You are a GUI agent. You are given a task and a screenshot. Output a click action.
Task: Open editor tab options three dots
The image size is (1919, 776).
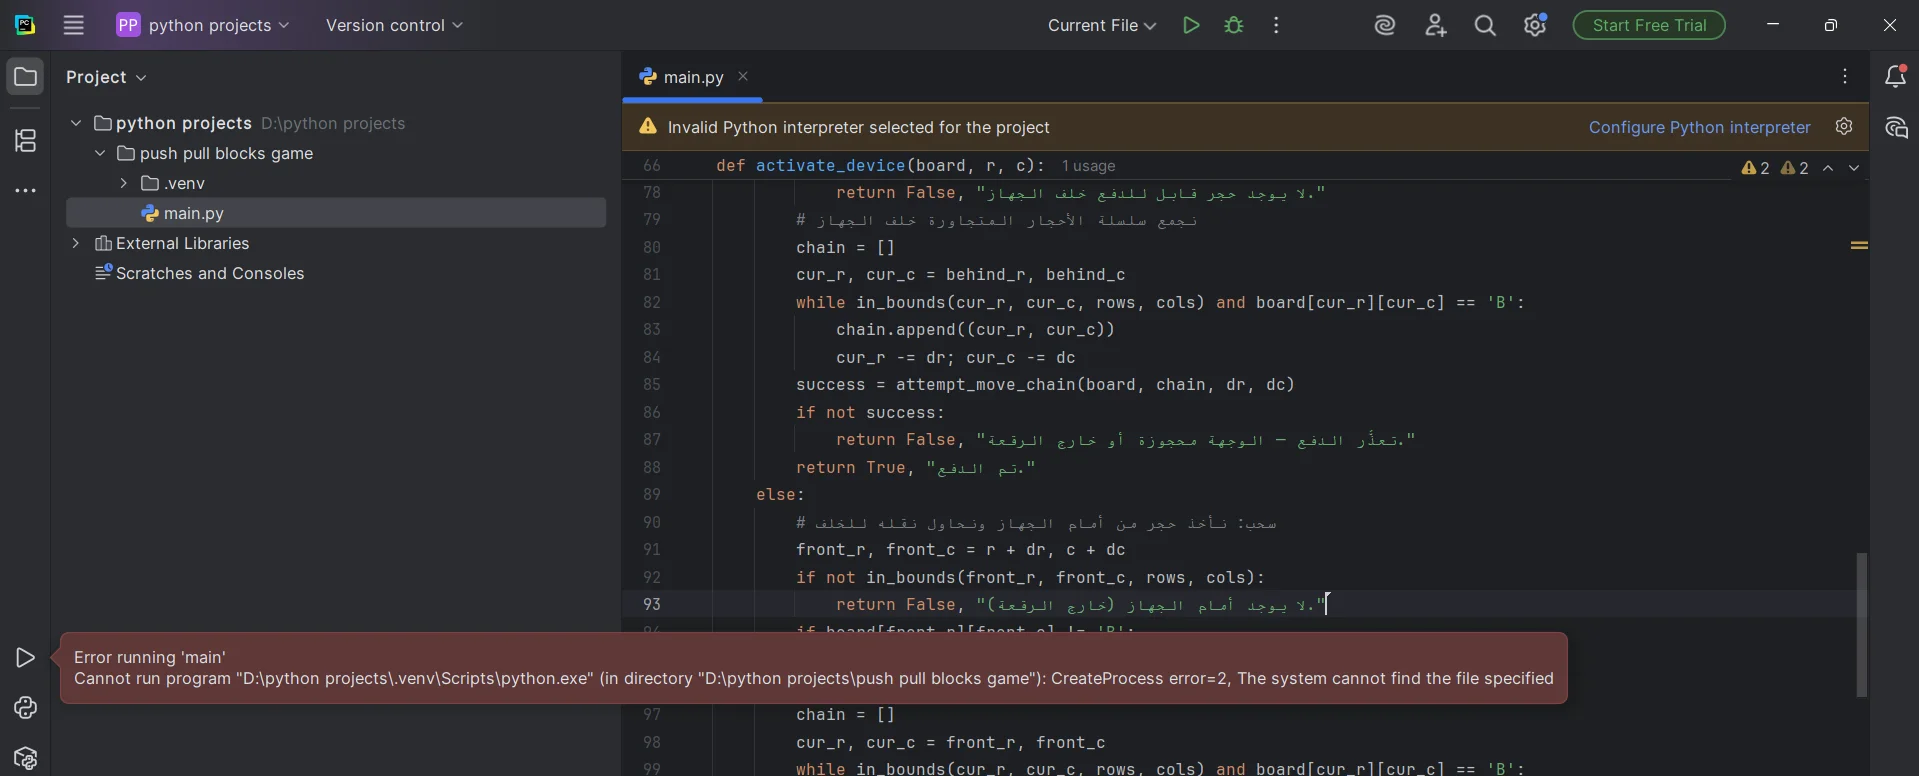click(x=1845, y=76)
